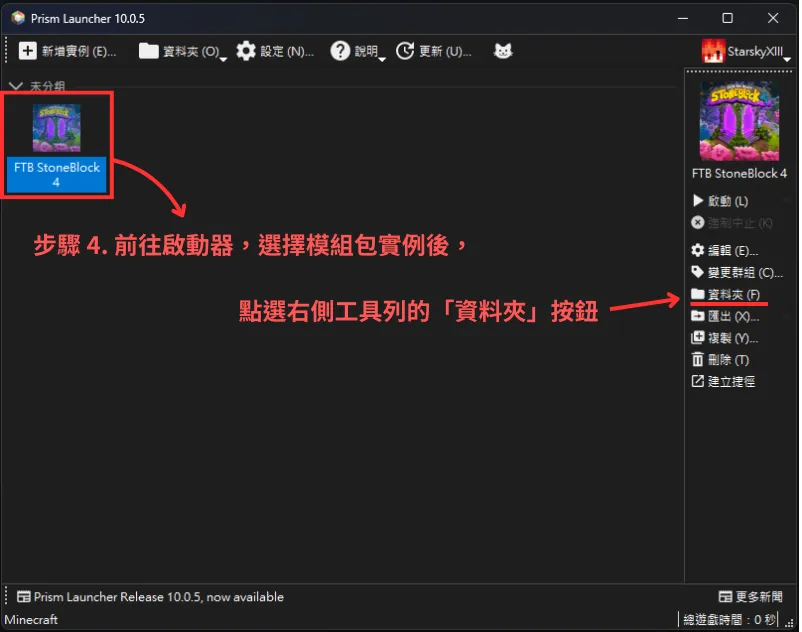Select the FTB StoneBlock 4 instance

[56, 145]
